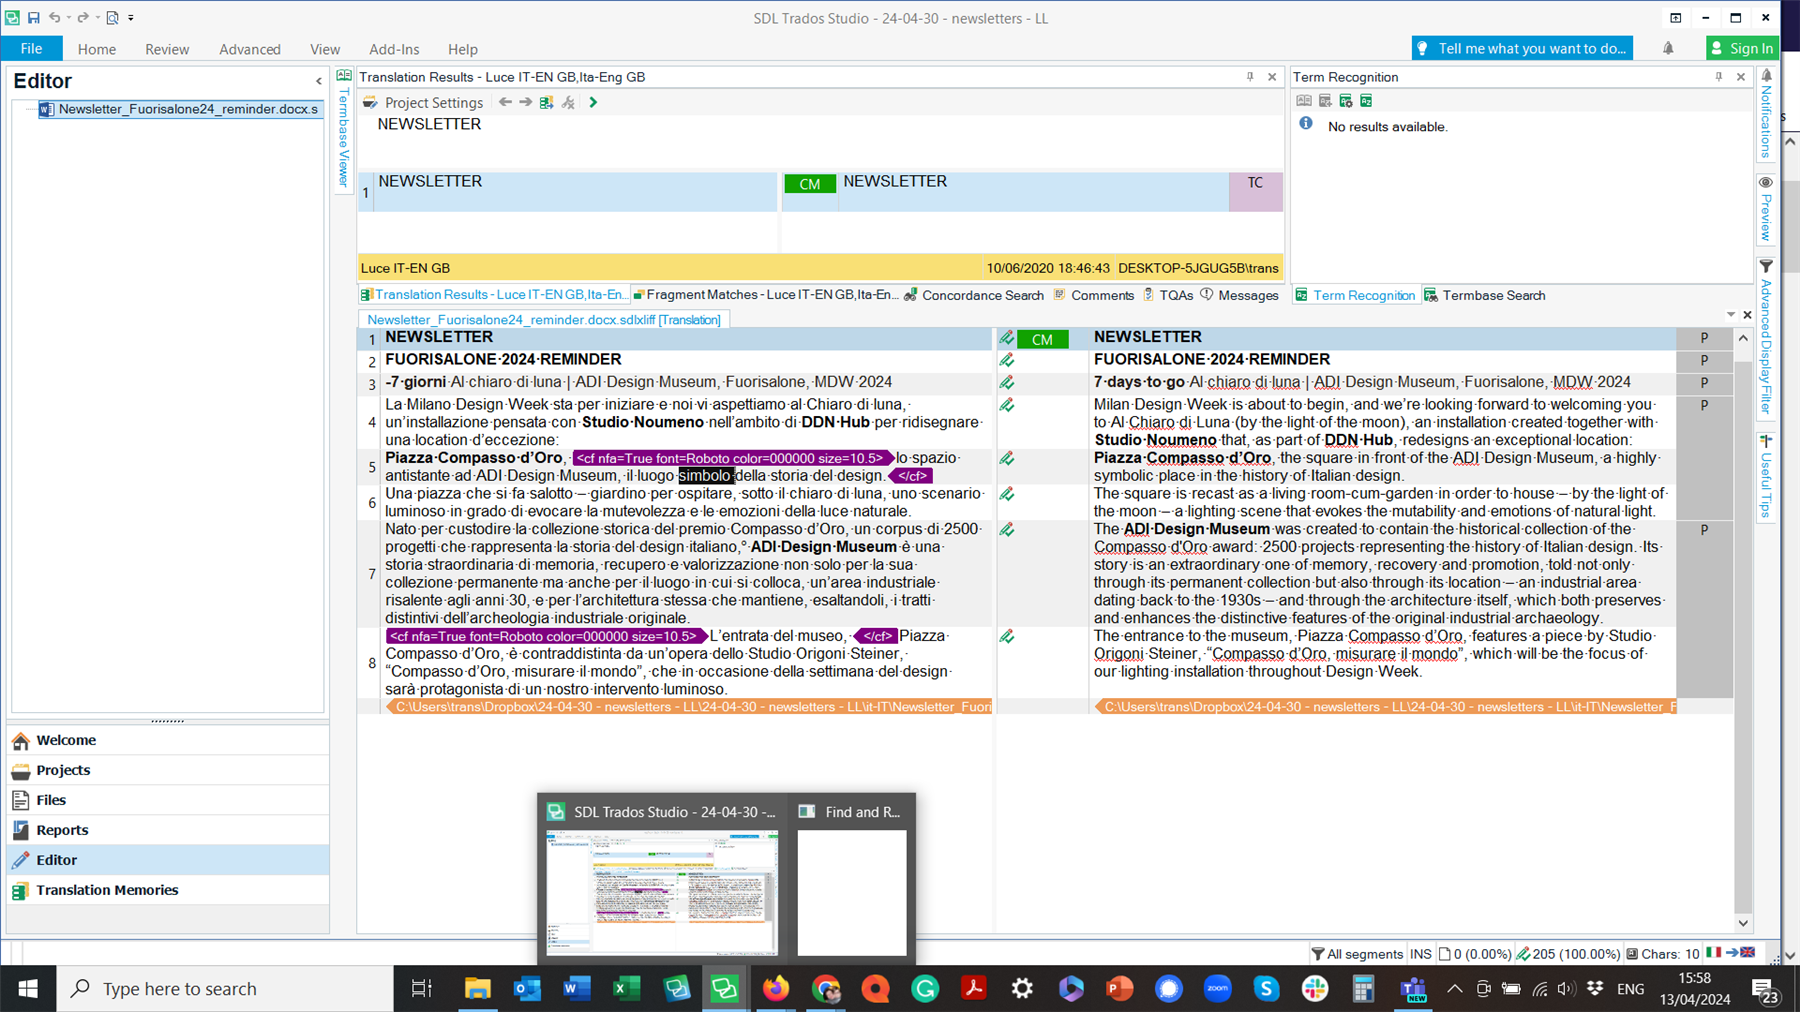Open Project Settings in Translation Results
1800x1012 pixels.
423,102
